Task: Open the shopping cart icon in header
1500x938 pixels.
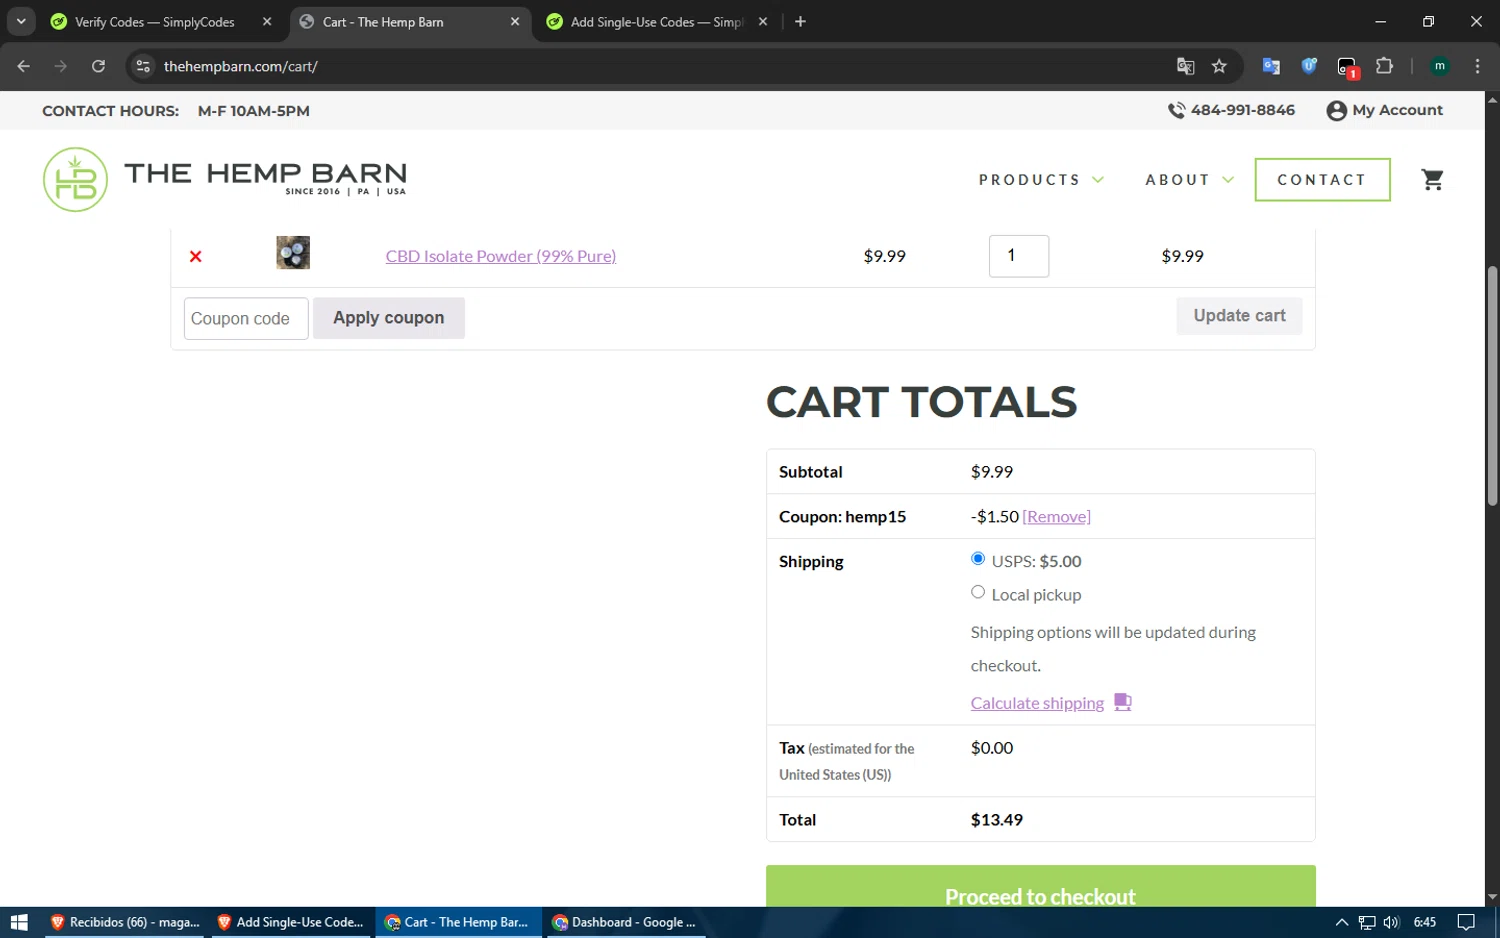Action: (1432, 180)
